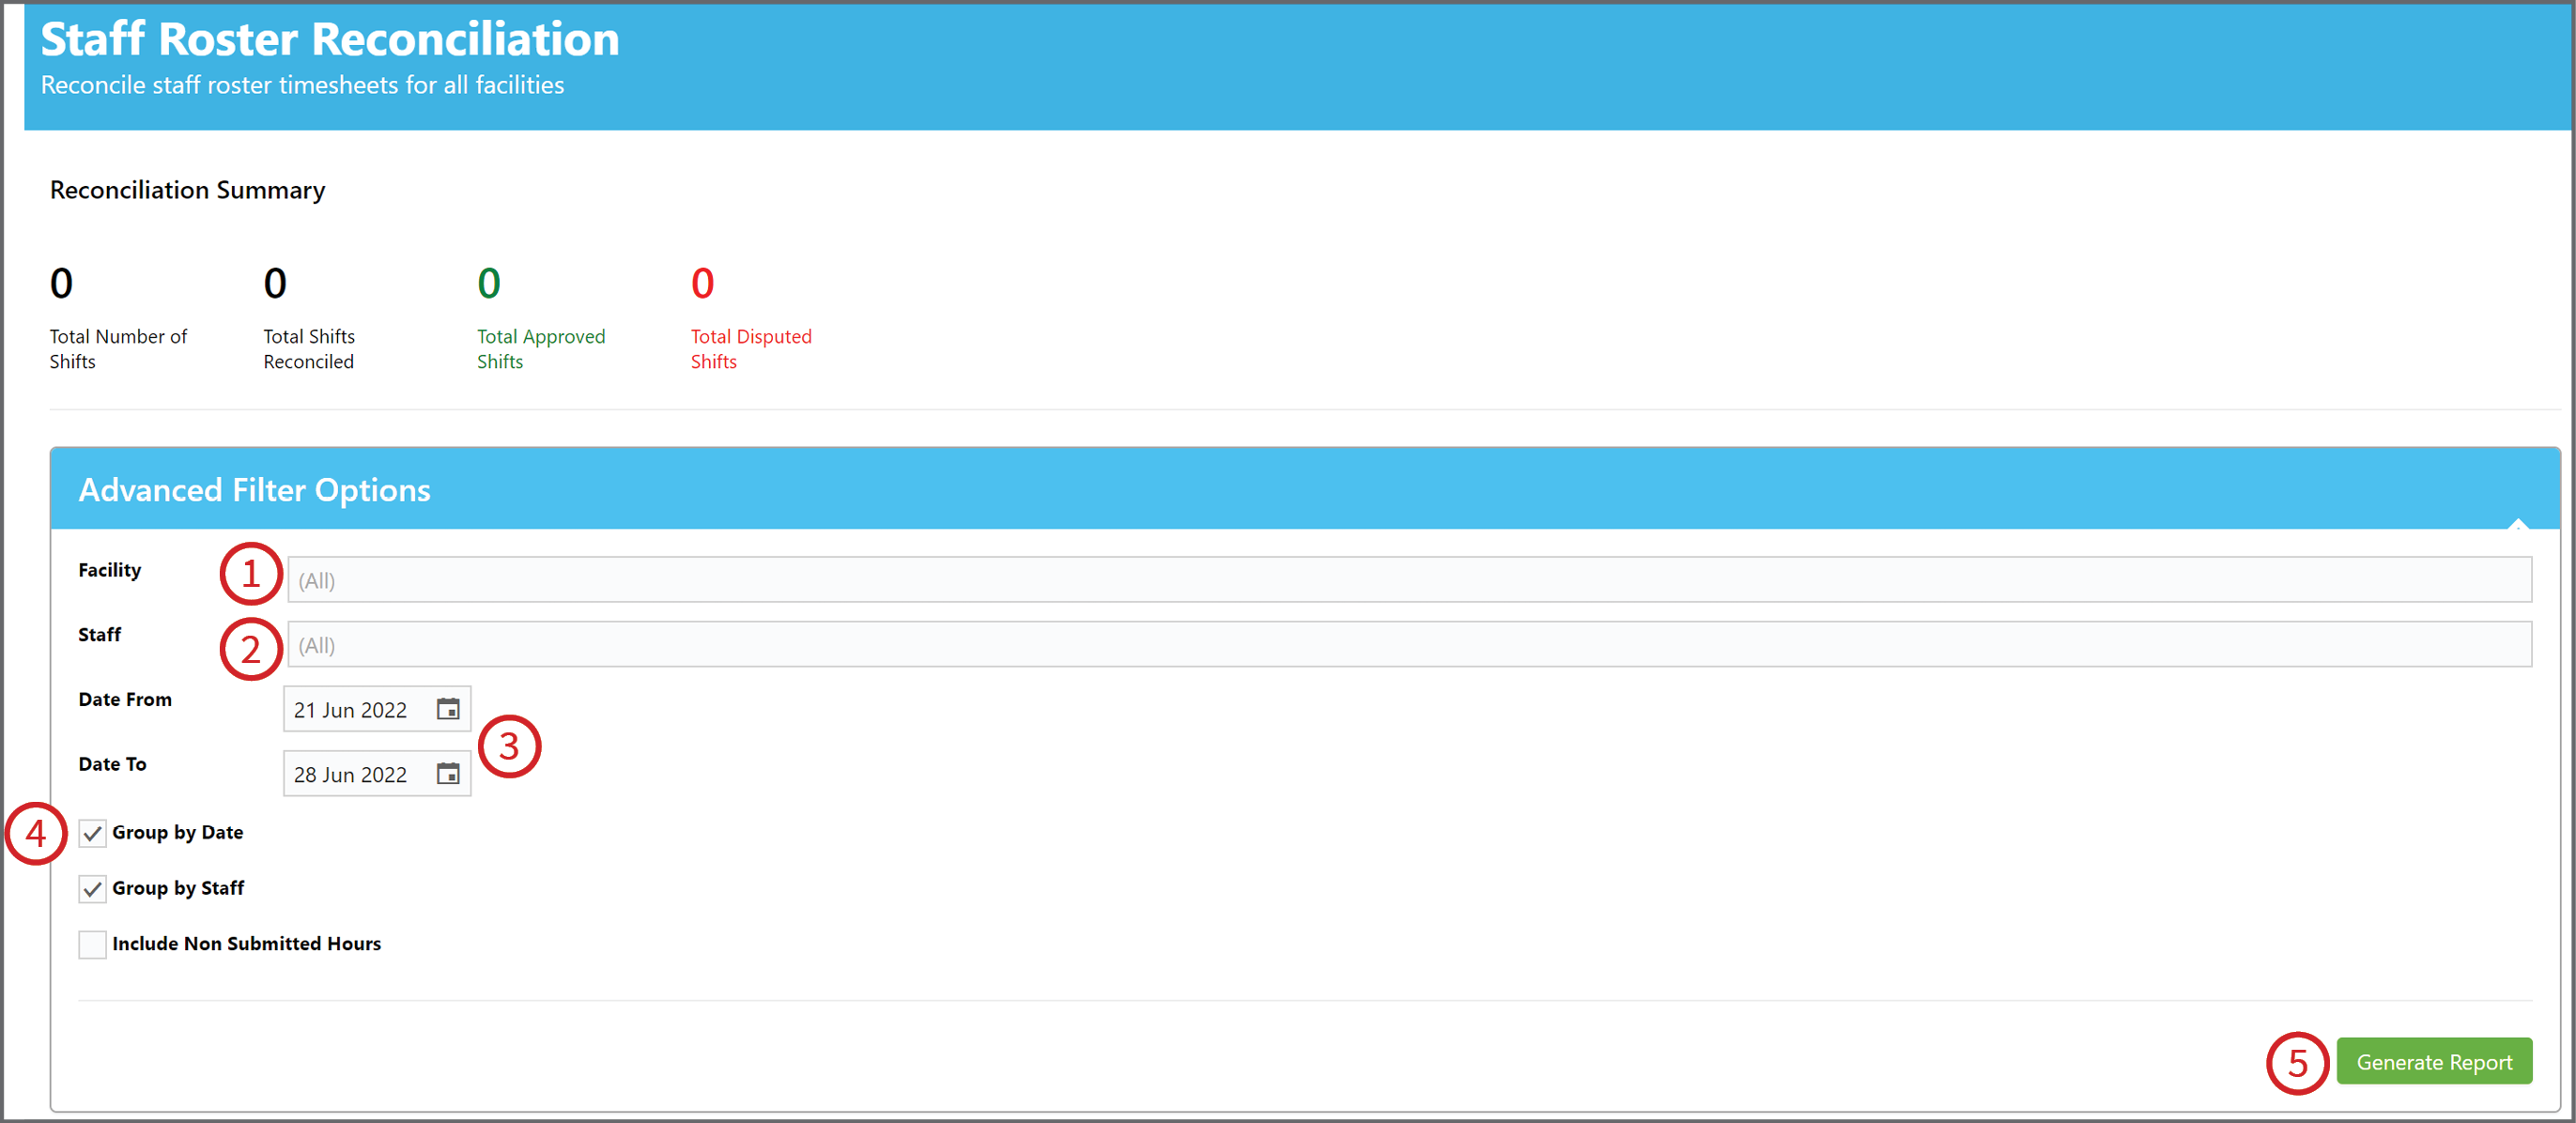Click the Total Approved Shifts label

[540, 349]
